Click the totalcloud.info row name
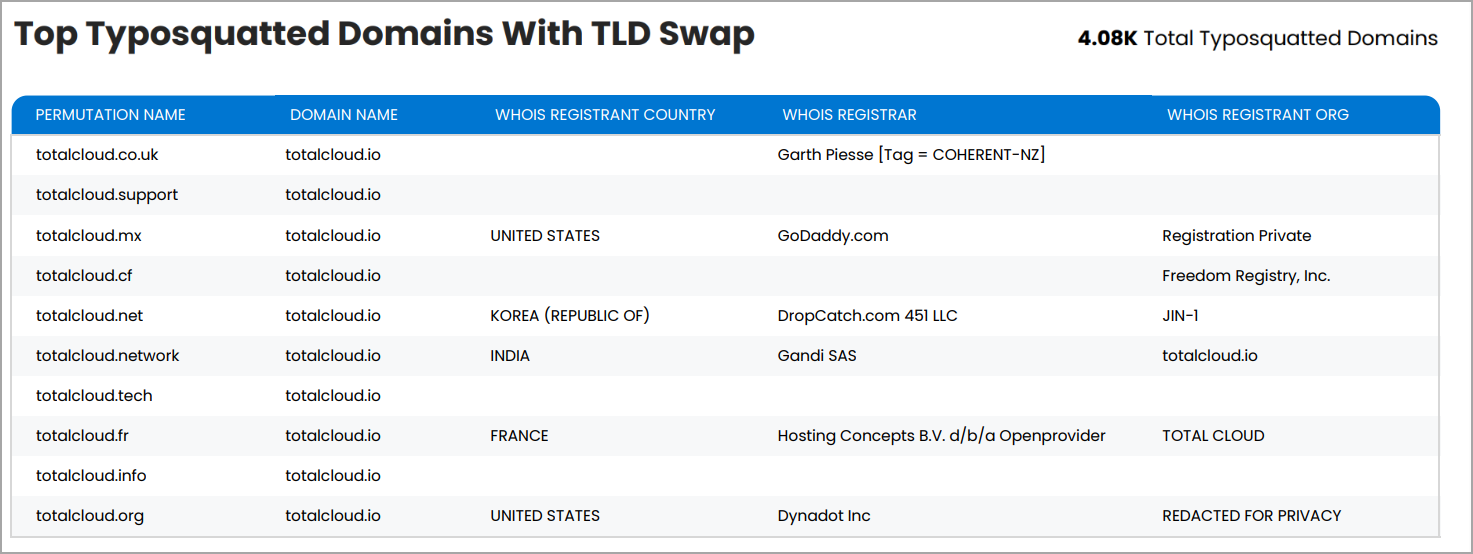This screenshot has width=1473, height=554. click(91, 476)
